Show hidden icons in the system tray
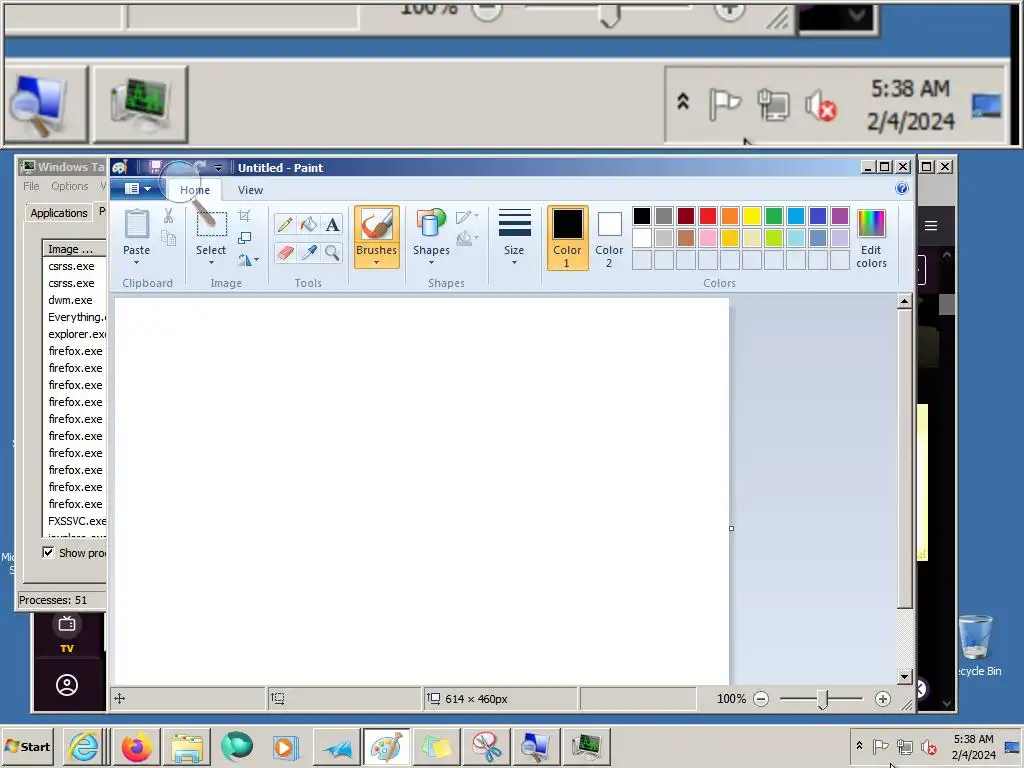 [859, 746]
